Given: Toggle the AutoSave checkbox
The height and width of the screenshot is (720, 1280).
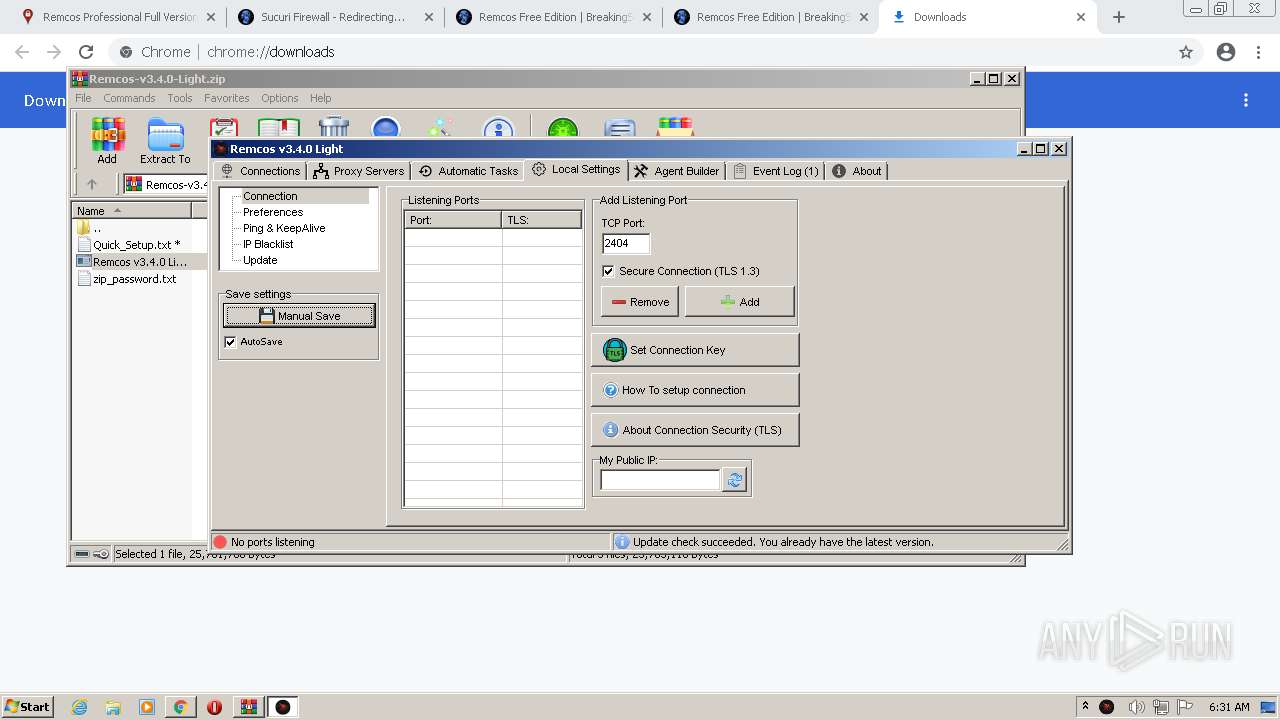Looking at the screenshot, I should [x=230, y=342].
